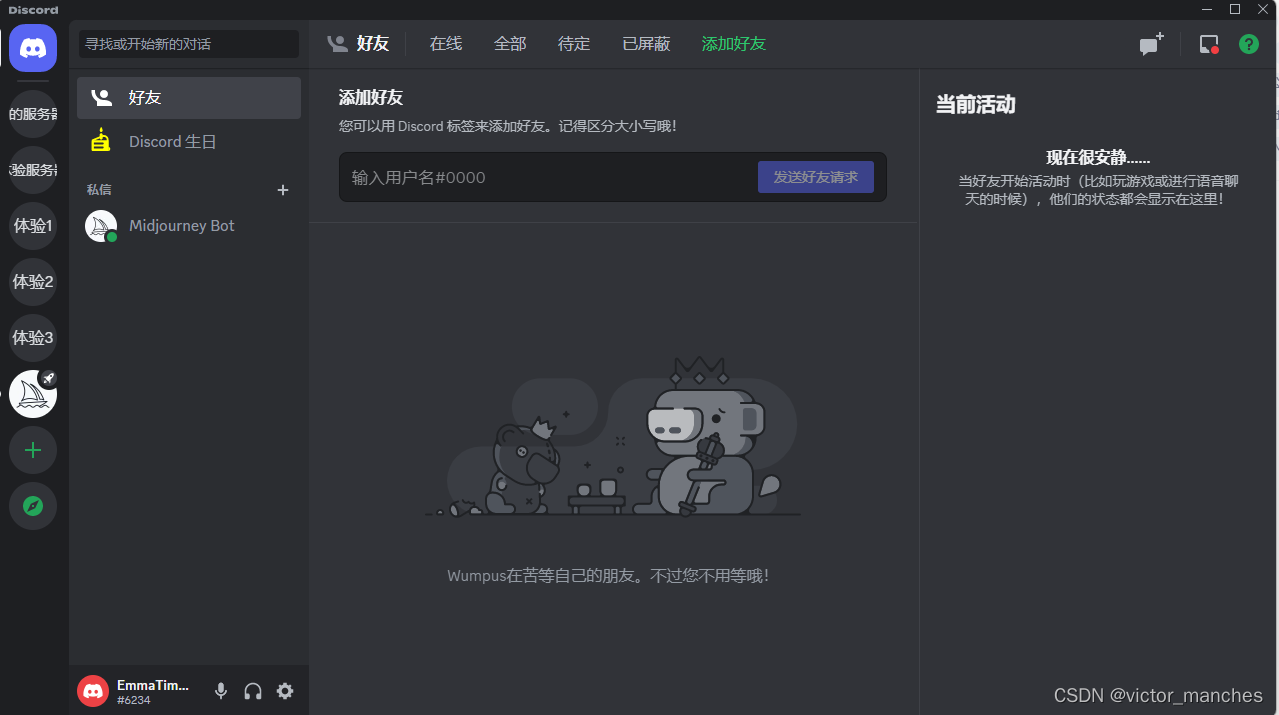Select 好友 in the sidebar

[189, 98]
